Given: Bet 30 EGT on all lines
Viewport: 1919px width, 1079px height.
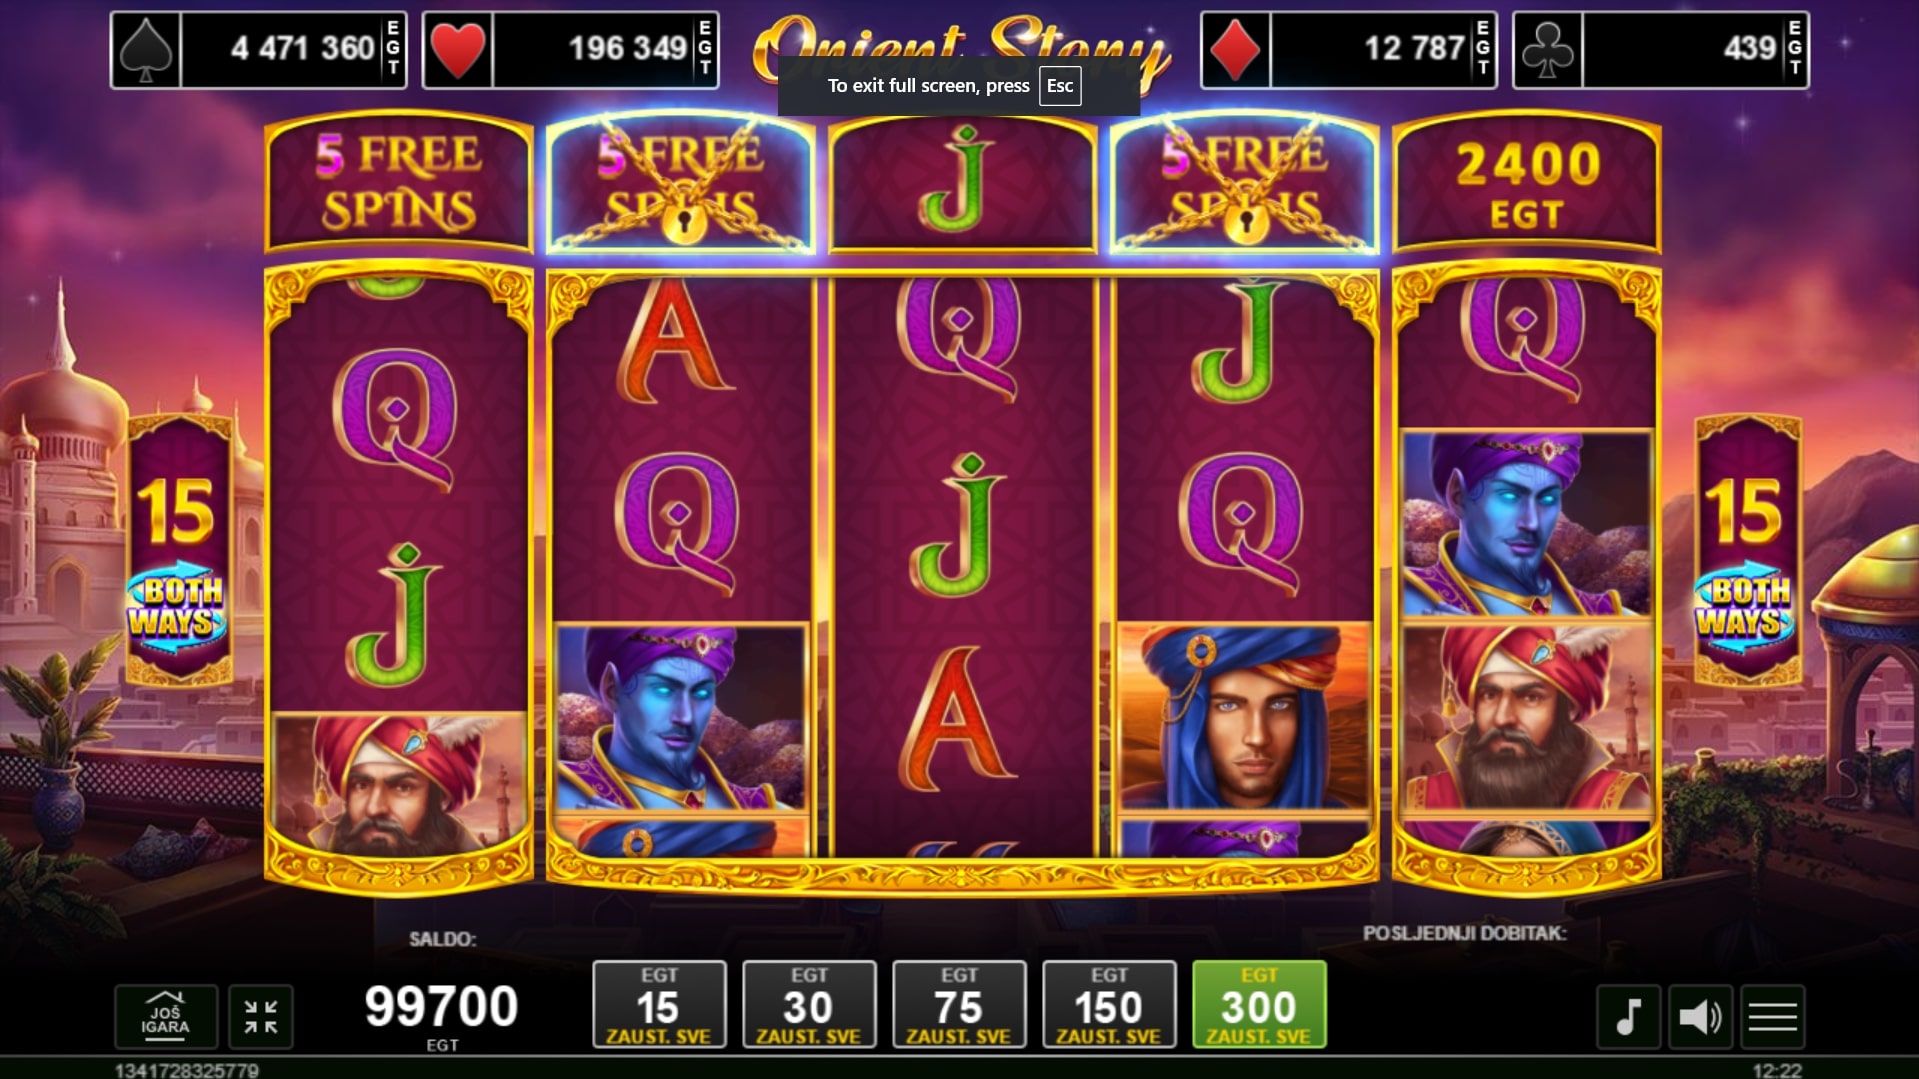Looking at the screenshot, I should pyautogui.click(x=809, y=1005).
